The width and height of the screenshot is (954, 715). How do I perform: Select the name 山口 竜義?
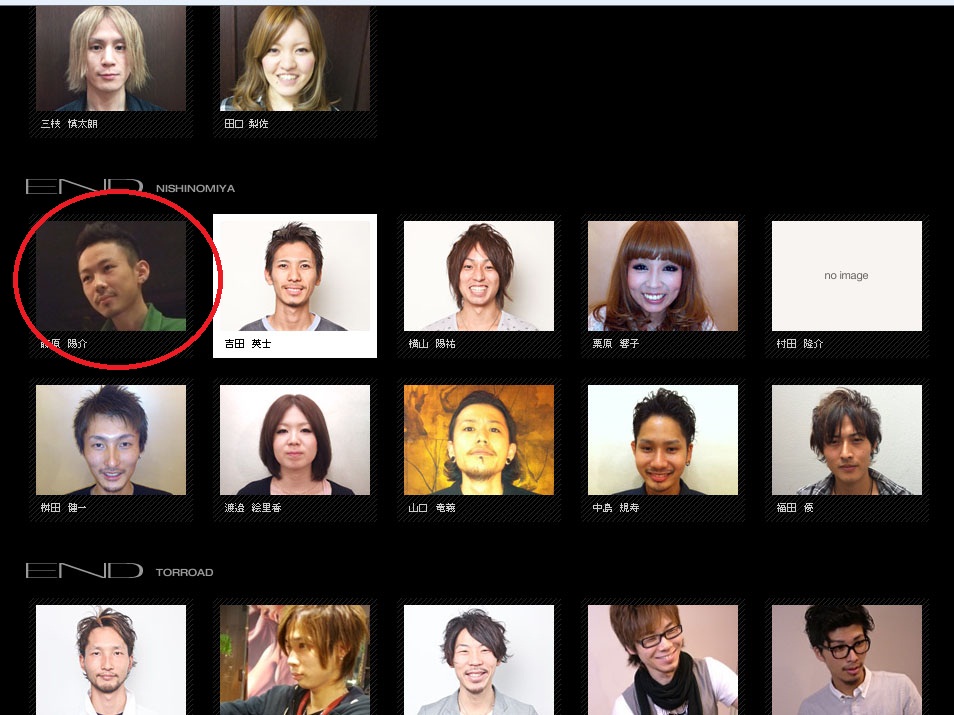(x=432, y=507)
